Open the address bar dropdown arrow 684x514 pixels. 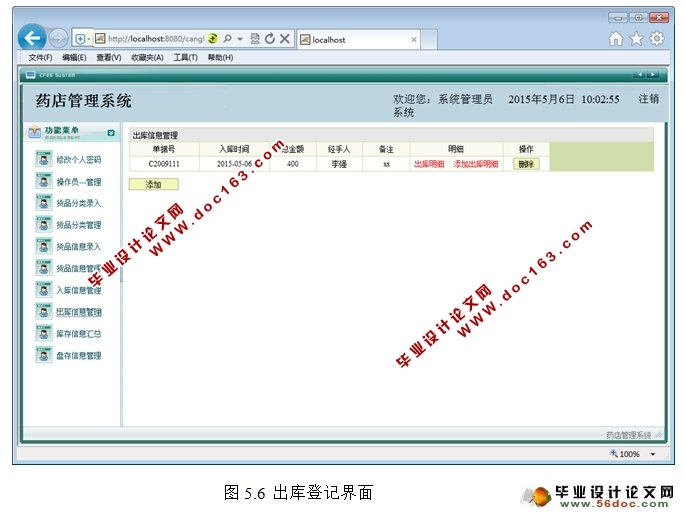point(240,39)
